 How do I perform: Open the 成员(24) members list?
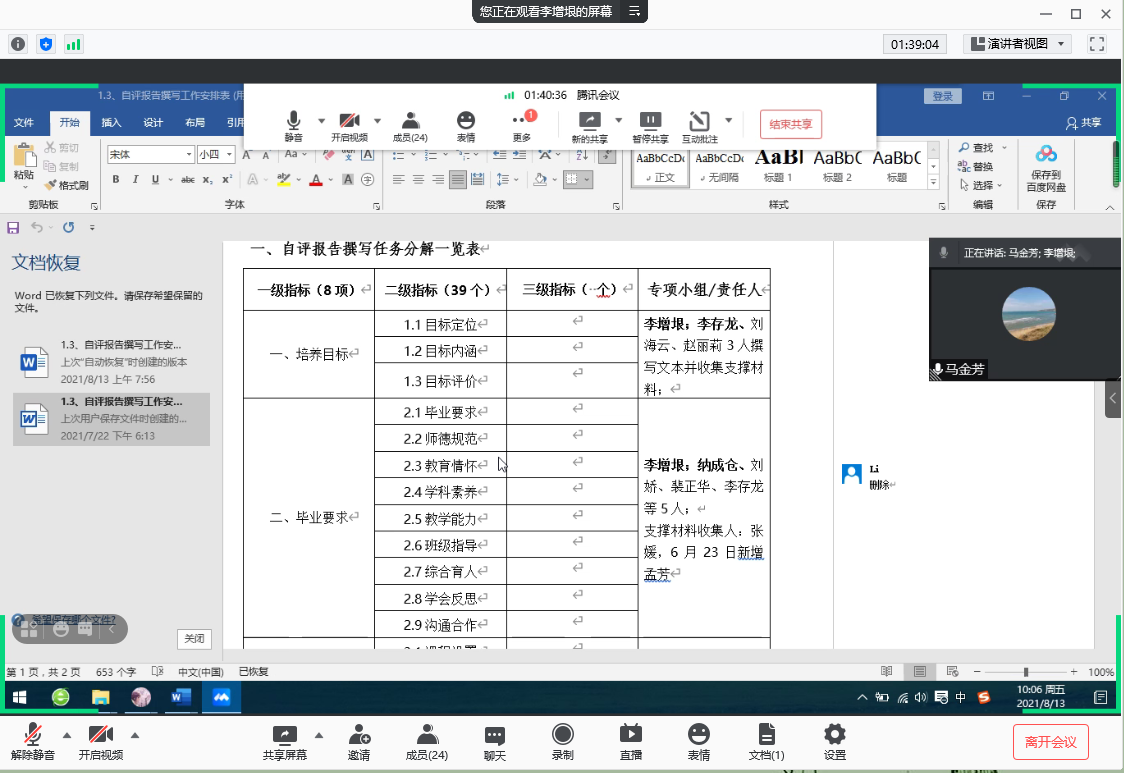click(x=427, y=741)
